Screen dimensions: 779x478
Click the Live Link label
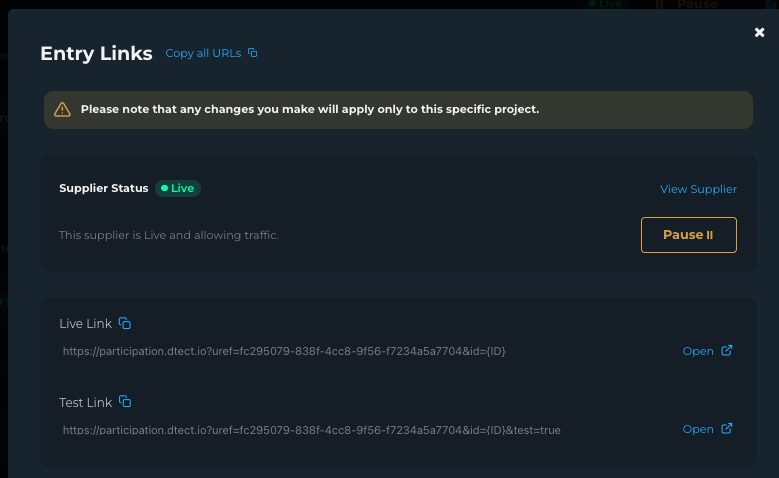[85, 324]
